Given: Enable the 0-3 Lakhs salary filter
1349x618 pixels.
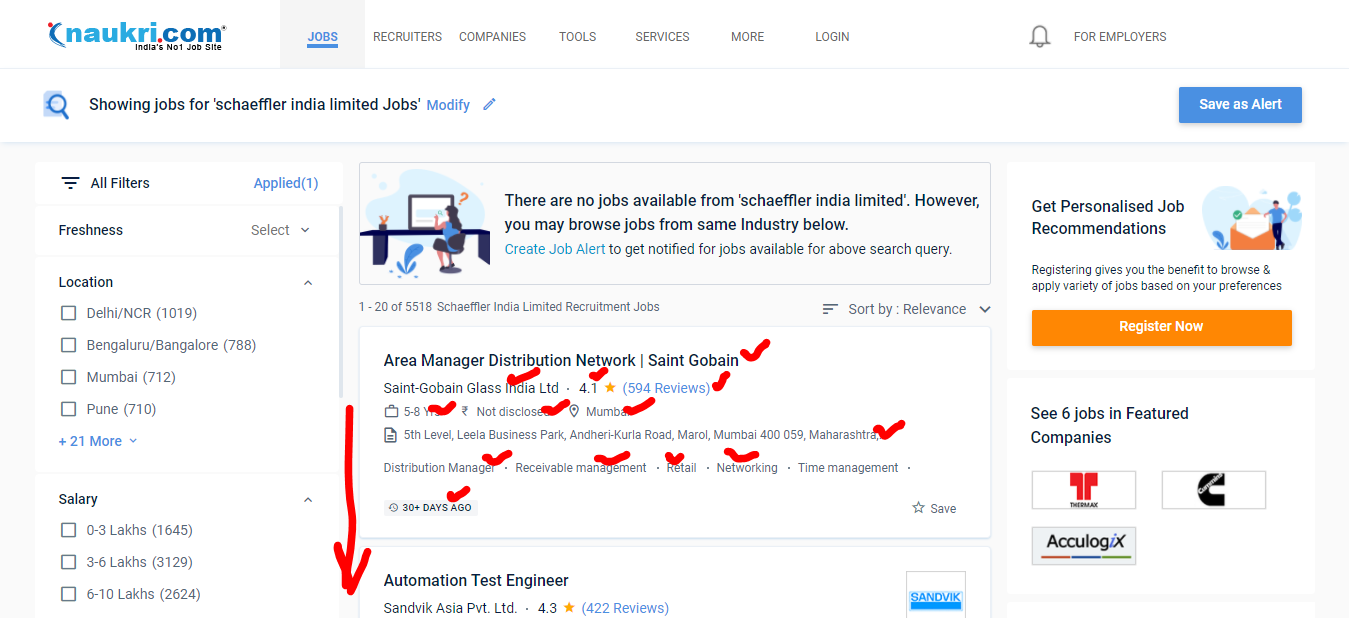Looking at the screenshot, I should click(x=69, y=530).
